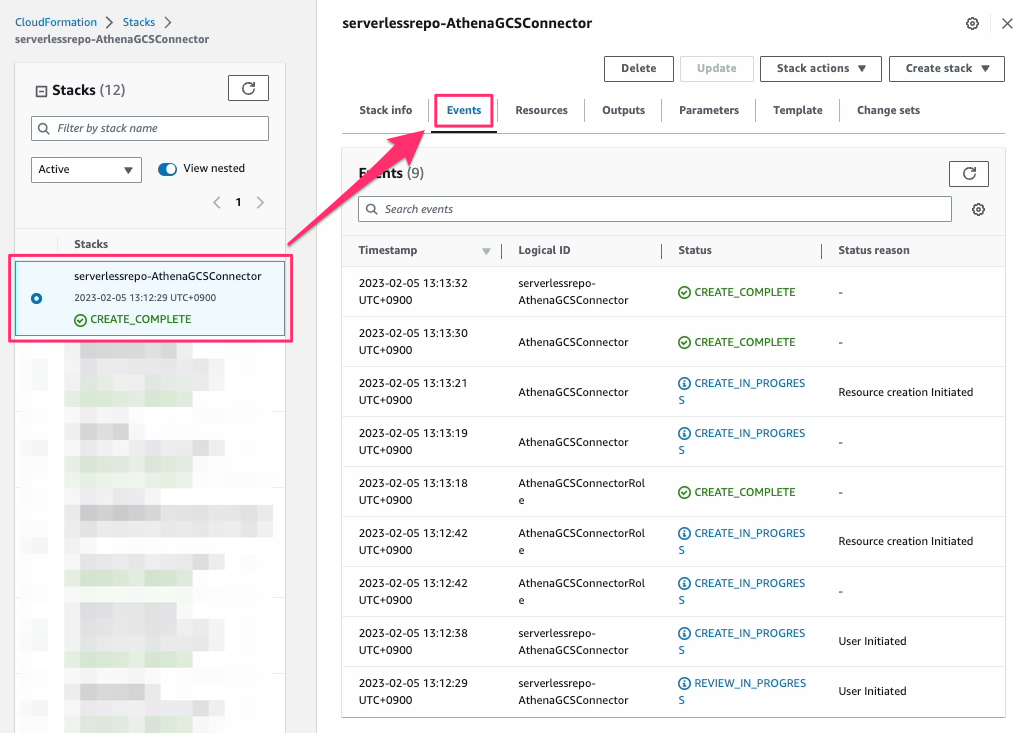
Task: Close the stack detail panel
Action: (x=1007, y=24)
